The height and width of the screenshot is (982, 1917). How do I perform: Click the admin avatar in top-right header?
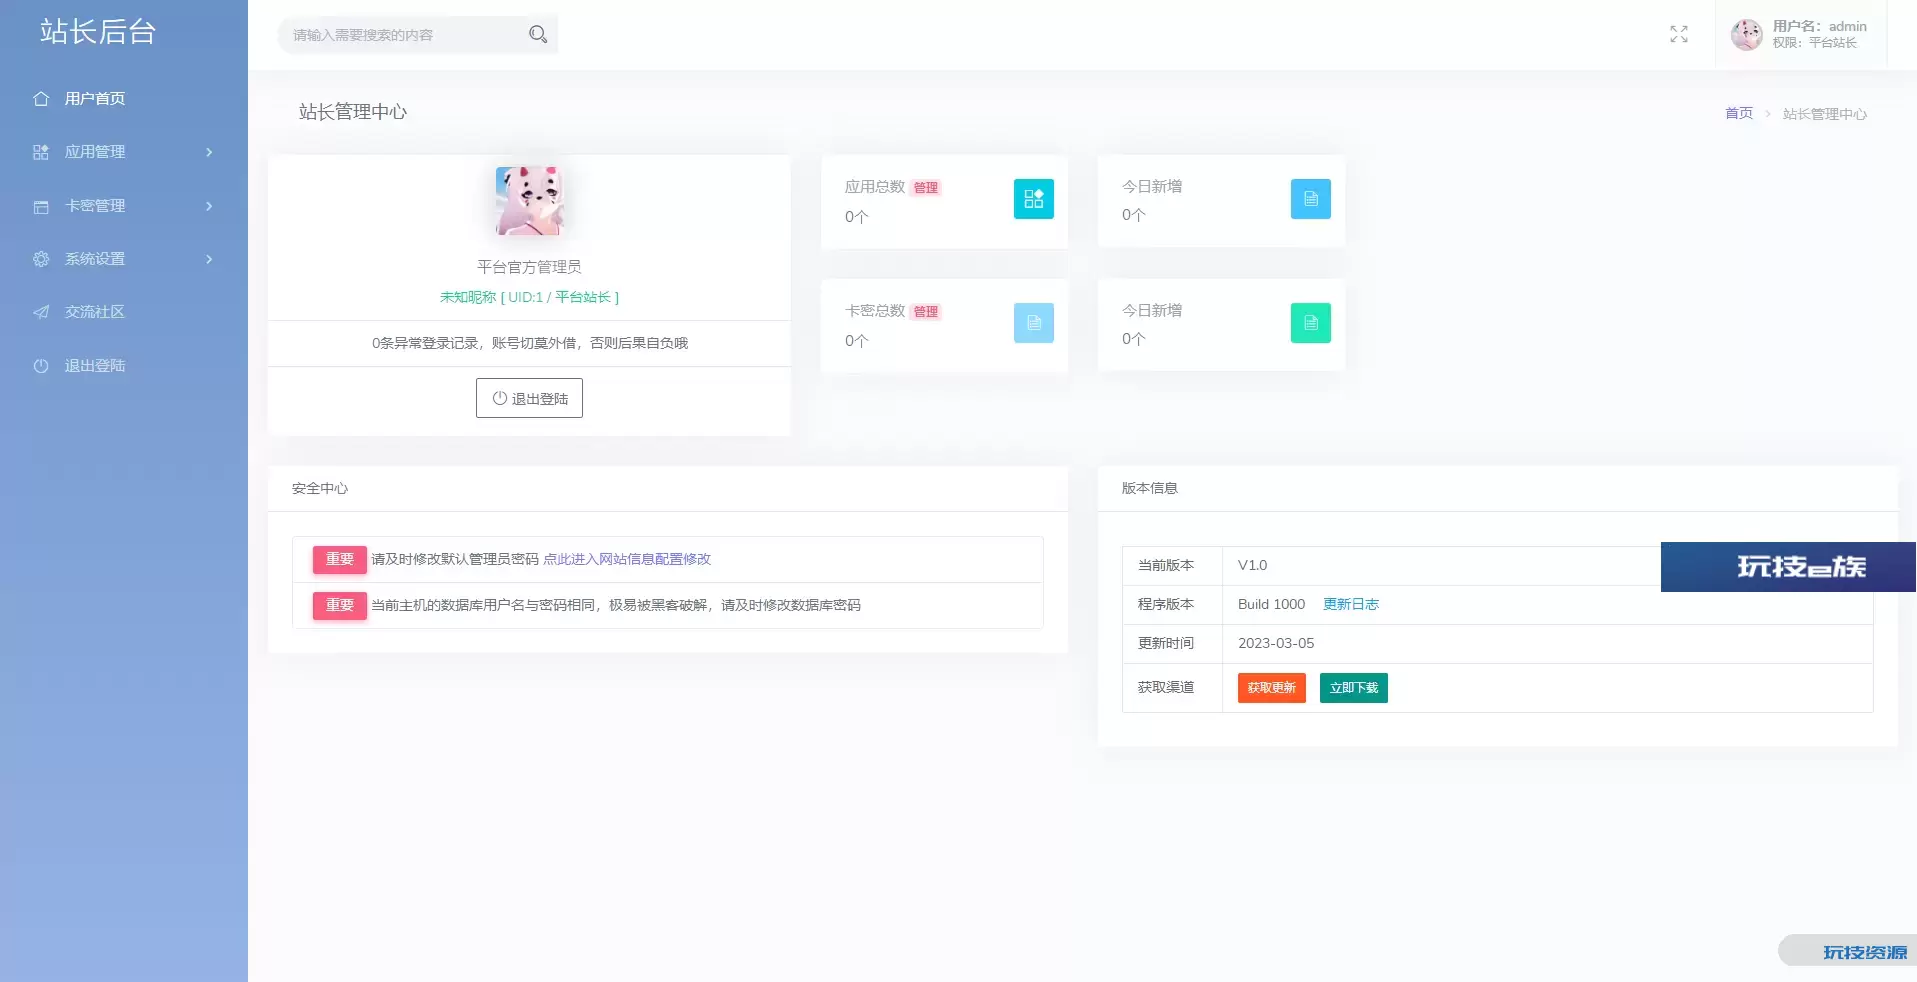click(1746, 35)
